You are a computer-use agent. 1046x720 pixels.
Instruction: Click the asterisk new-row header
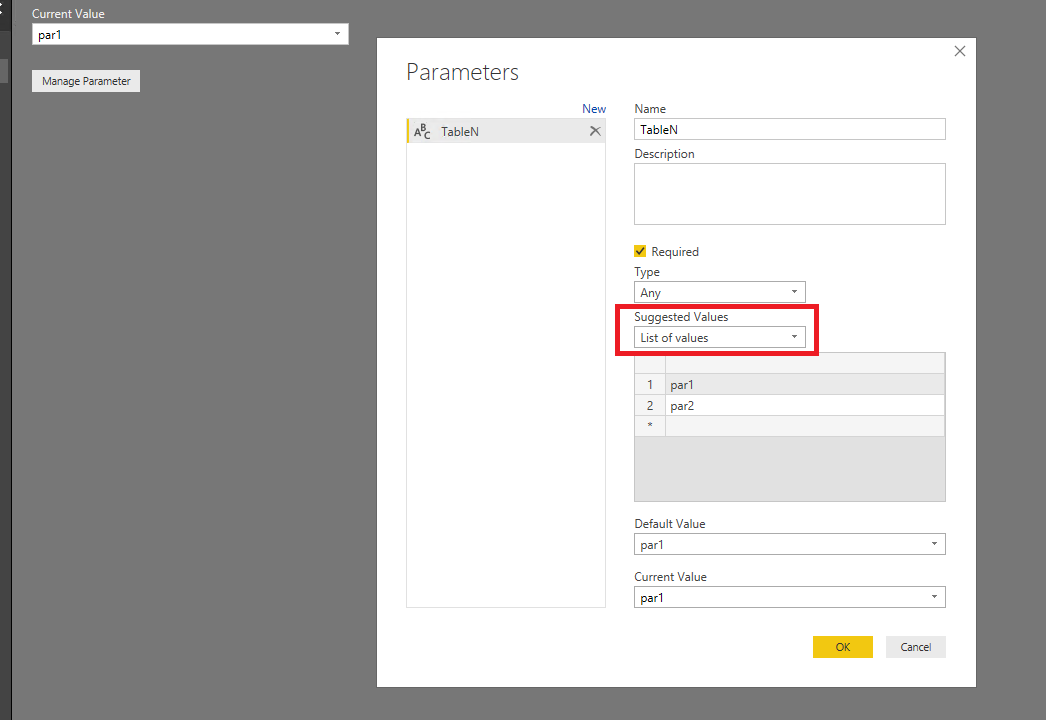click(650, 426)
